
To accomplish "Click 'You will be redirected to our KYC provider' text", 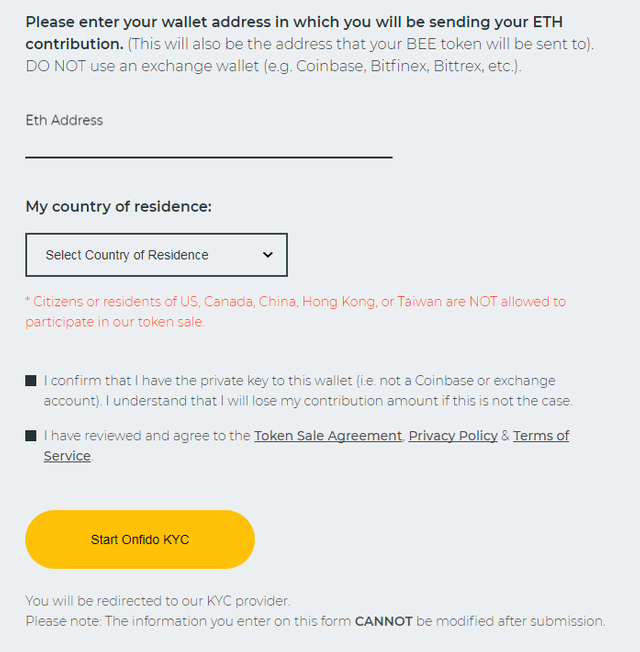I will (x=158, y=601).
